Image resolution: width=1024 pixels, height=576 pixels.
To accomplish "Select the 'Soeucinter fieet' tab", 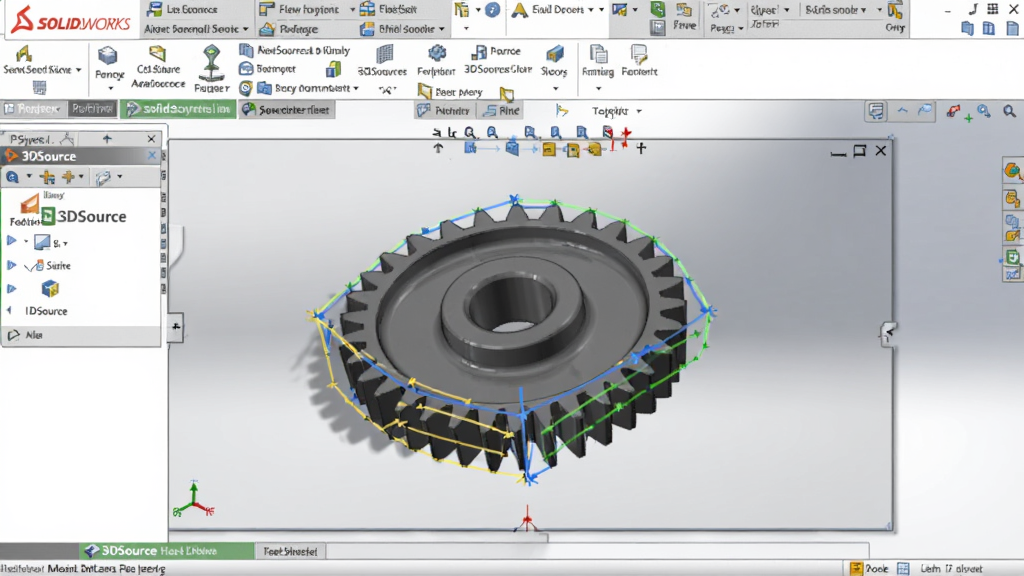I will coord(287,110).
